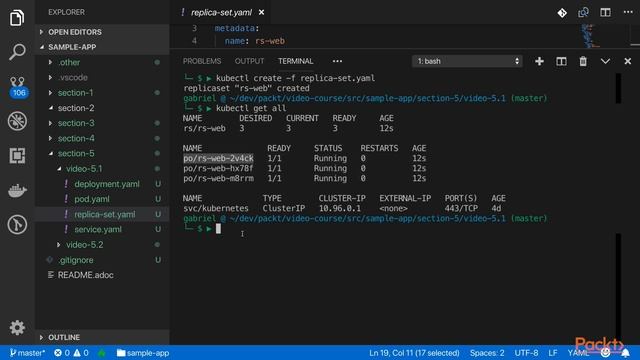This screenshot has height=360, width=640.
Task: Open the Manage settings gear
Action: 17,328
